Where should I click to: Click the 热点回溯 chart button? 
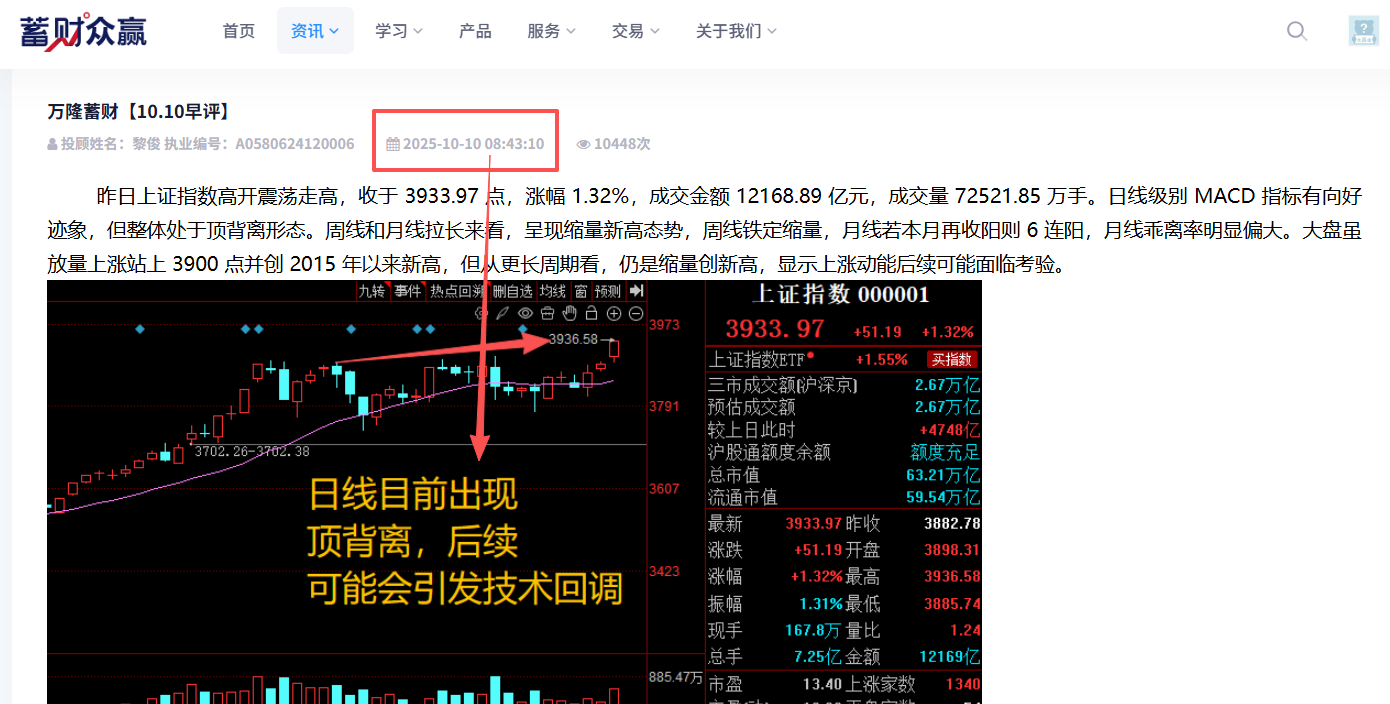point(457,291)
